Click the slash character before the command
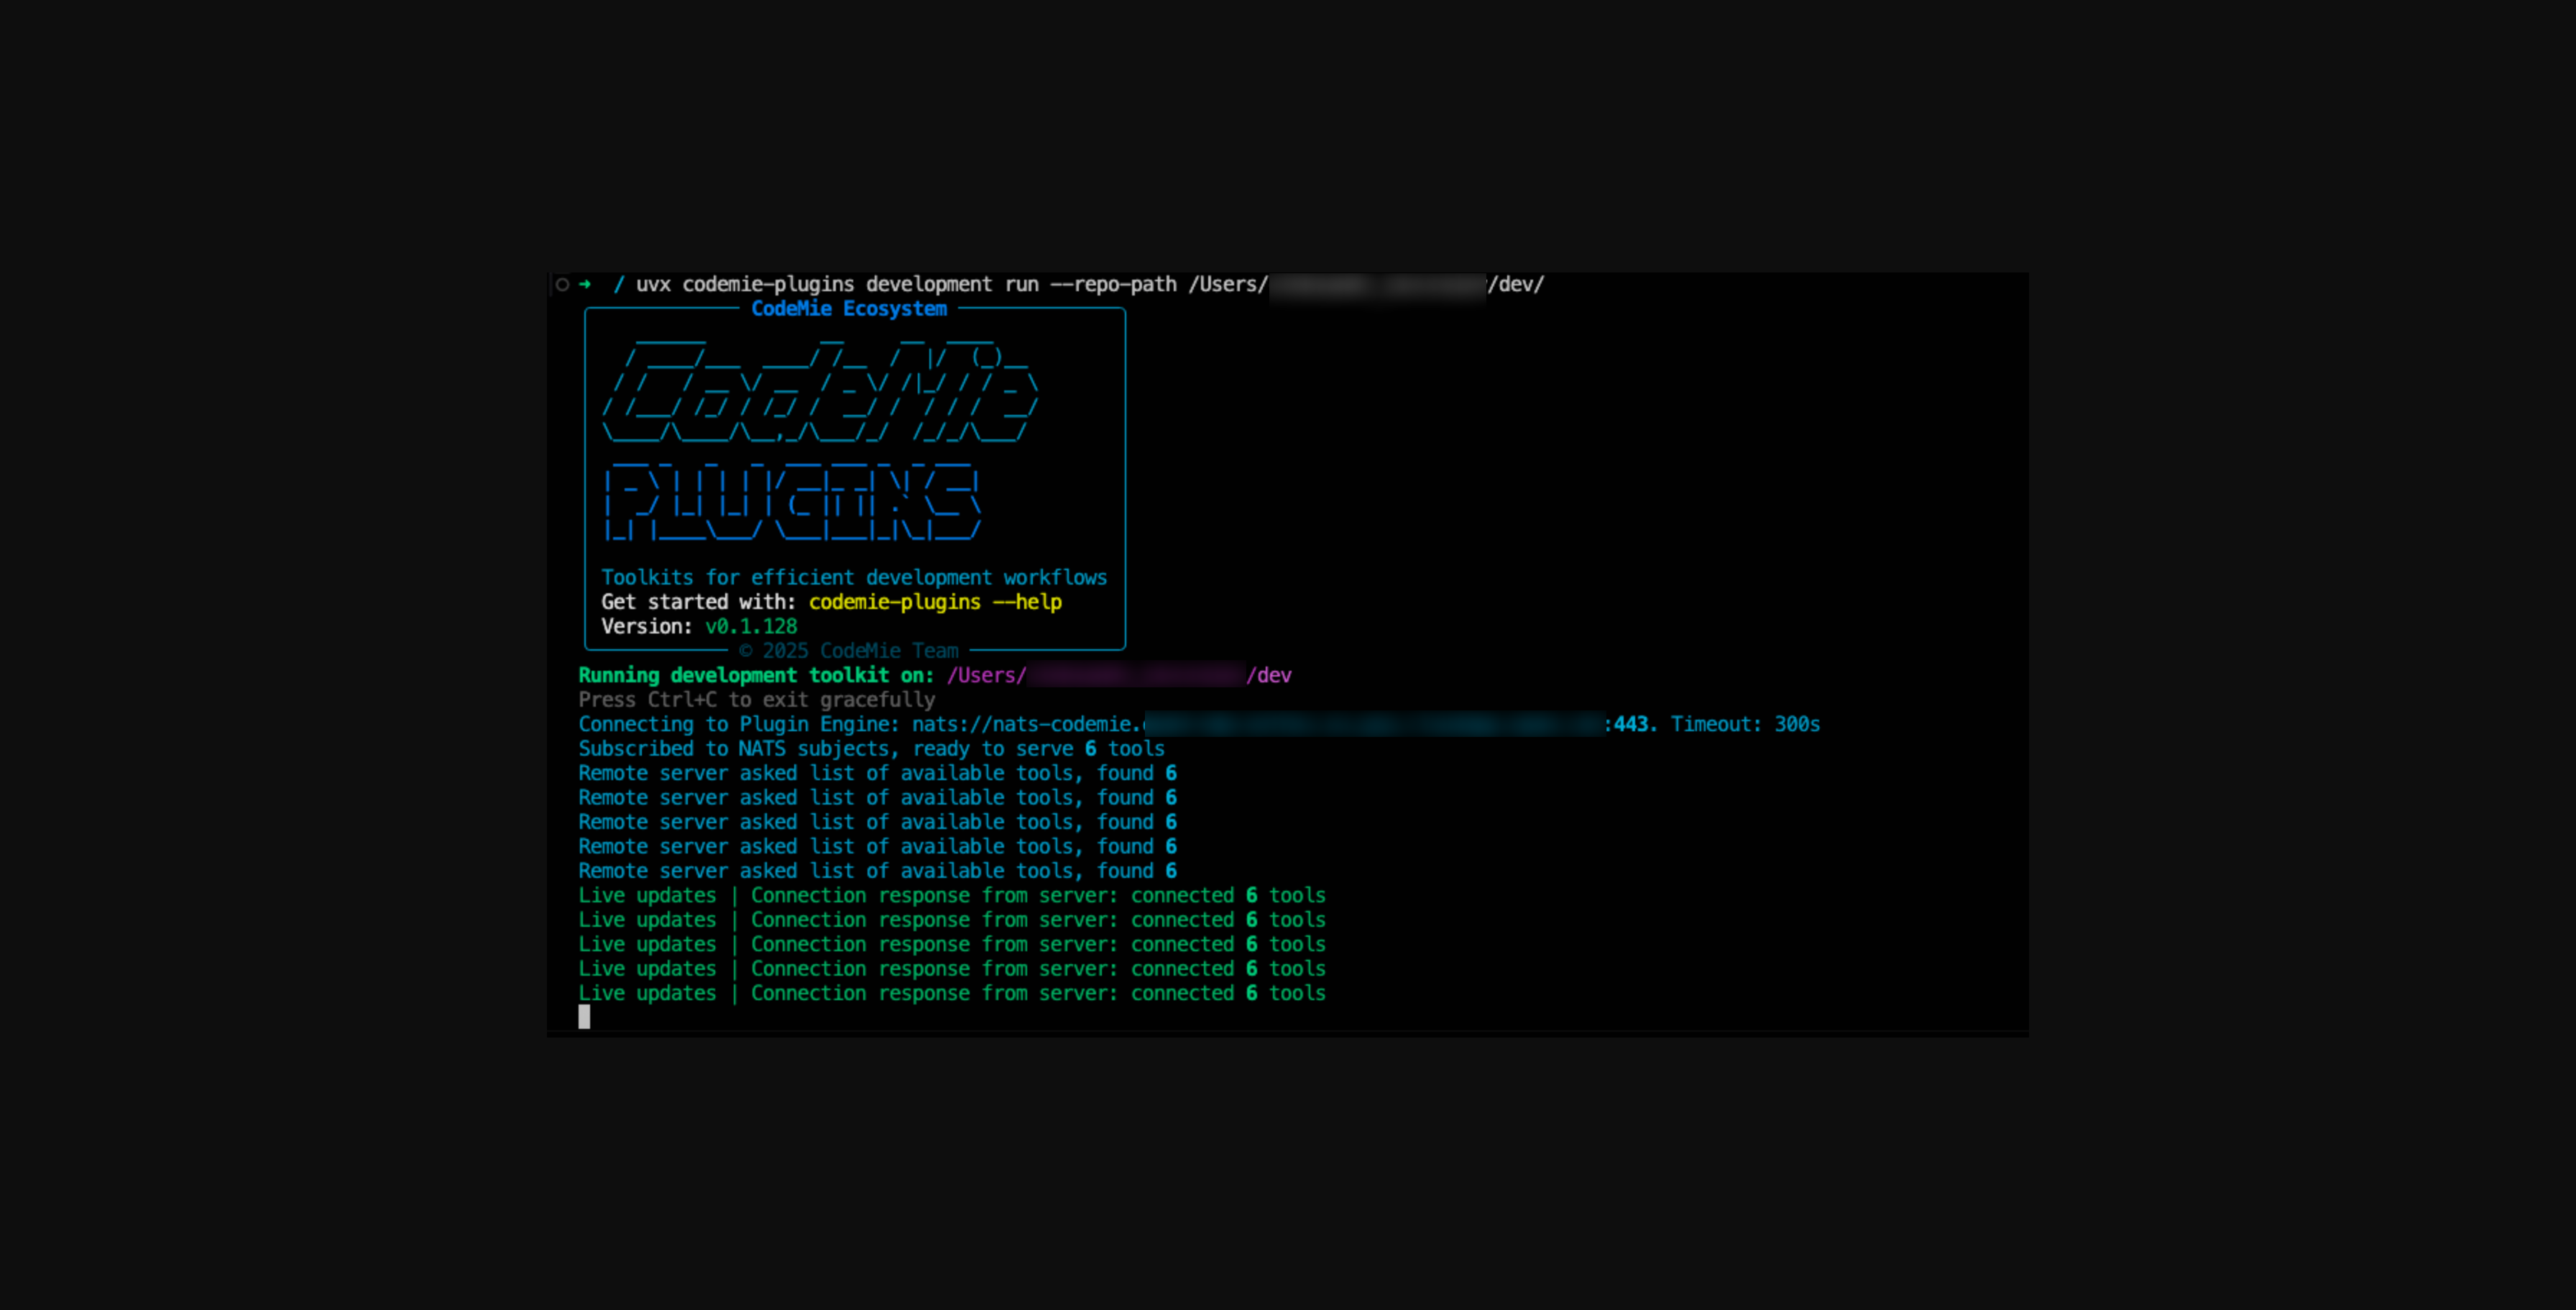 tap(619, 284)
